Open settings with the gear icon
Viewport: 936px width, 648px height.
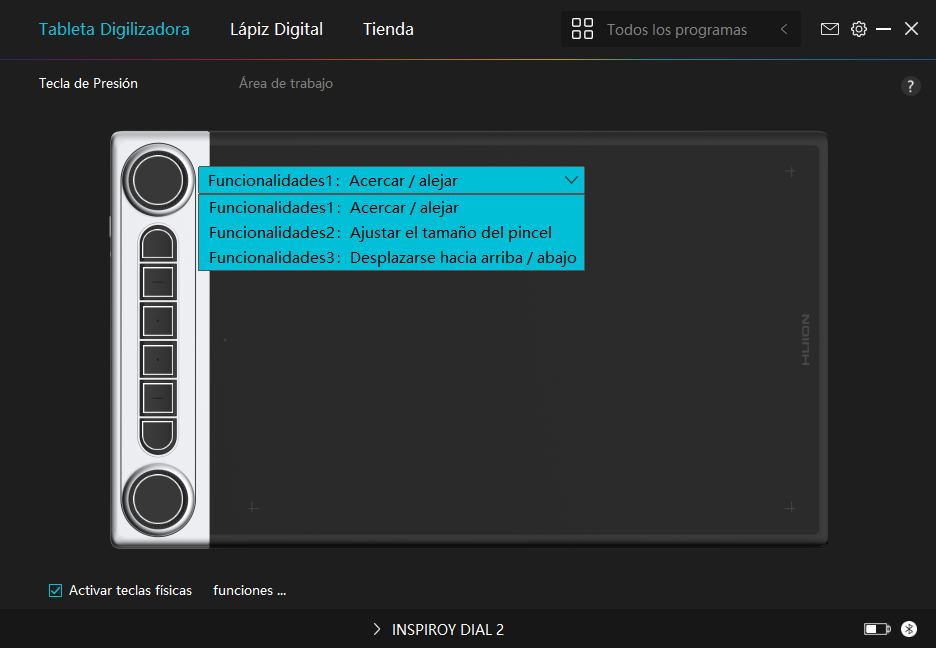tap(858, 29)
